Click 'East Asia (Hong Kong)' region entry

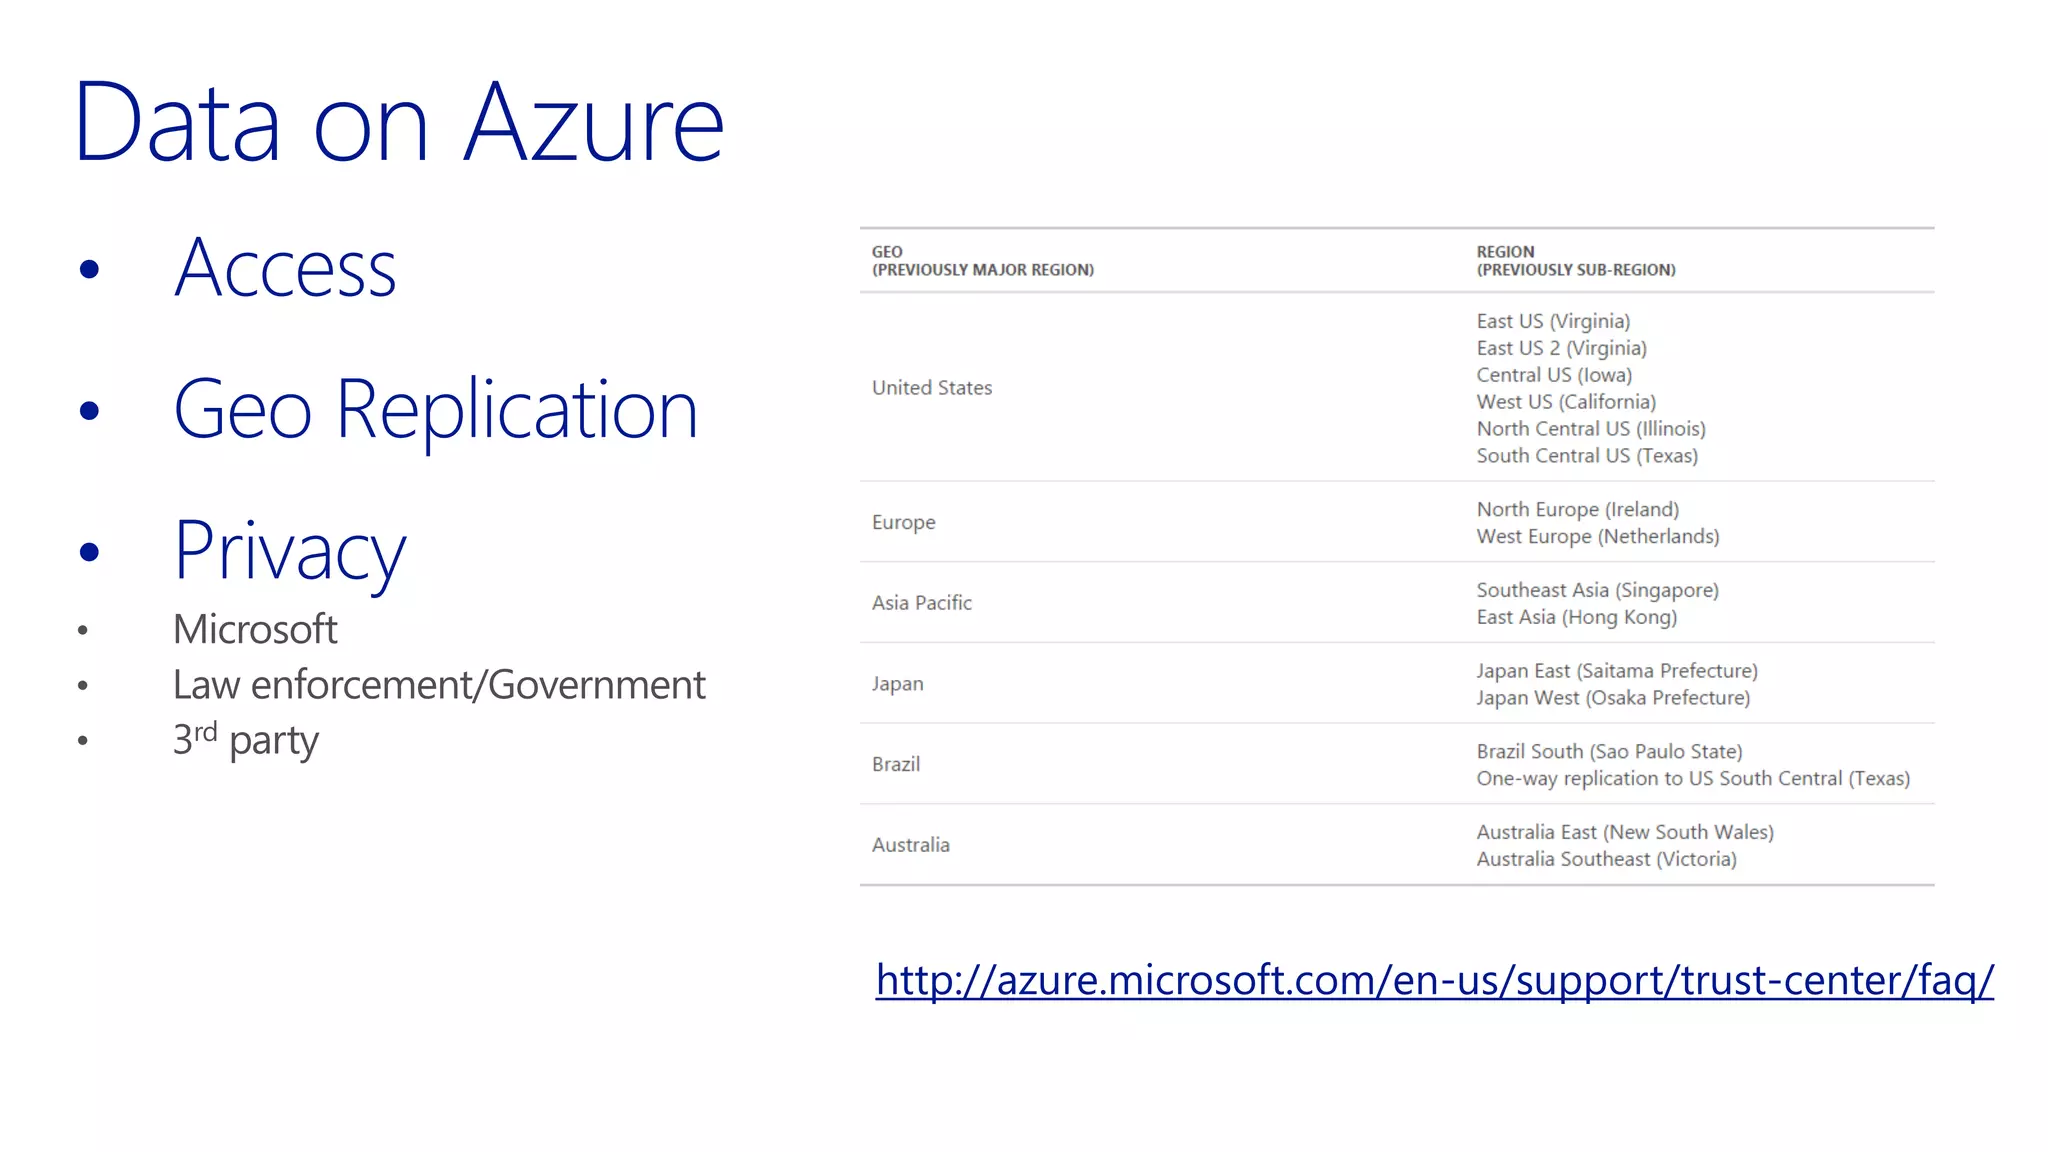tap(1577, 618)
